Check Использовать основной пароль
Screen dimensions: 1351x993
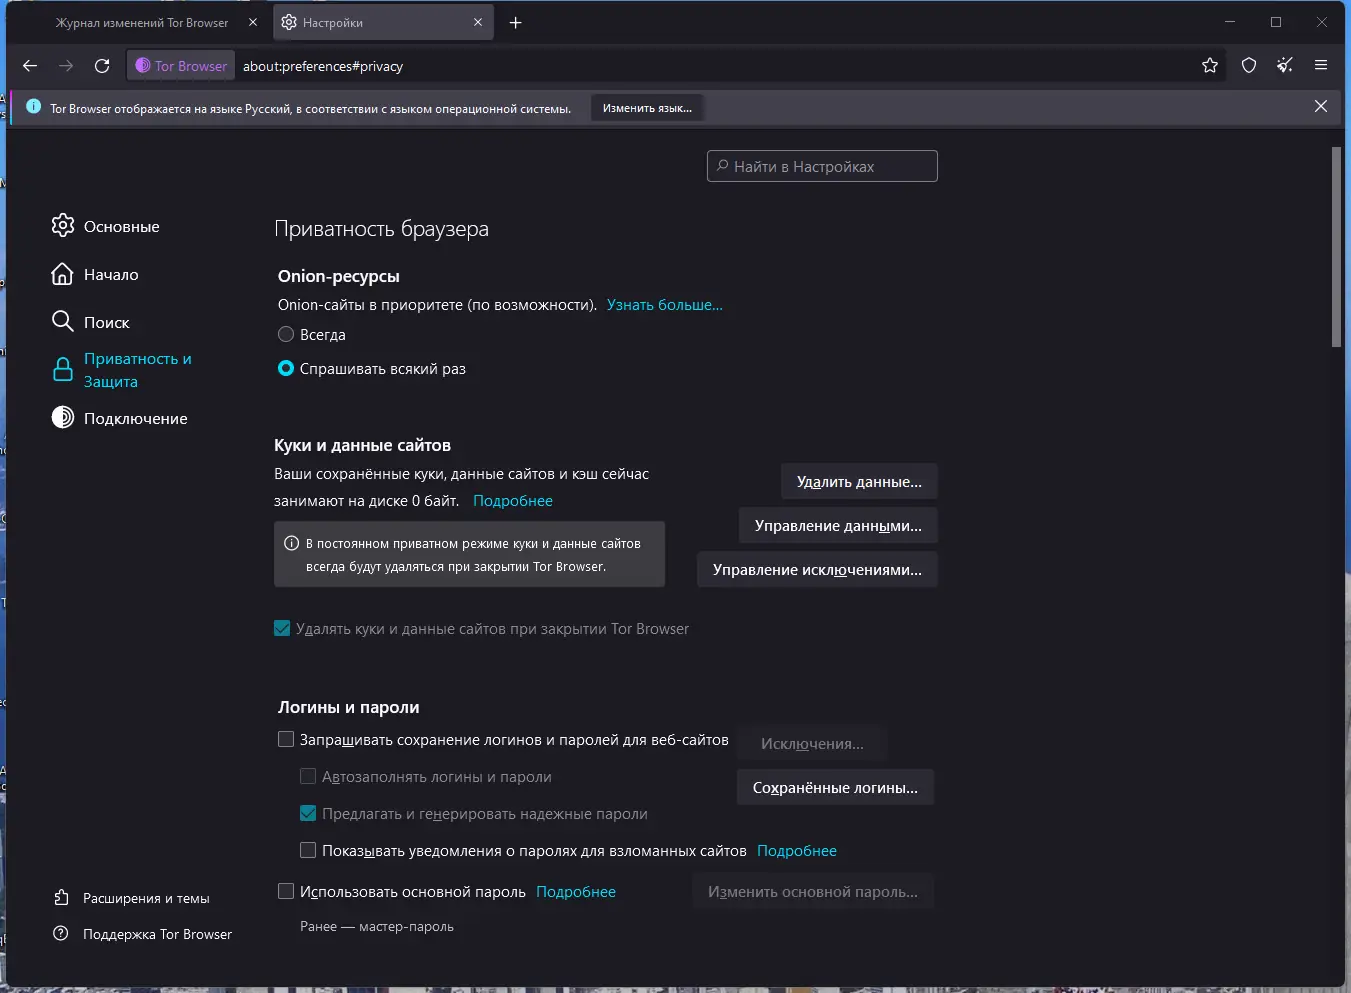tap(286, 891)
